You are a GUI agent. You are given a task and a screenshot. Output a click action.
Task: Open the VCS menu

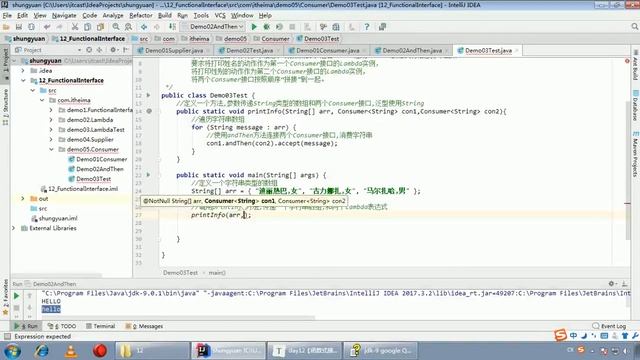[x=220, y=15]
